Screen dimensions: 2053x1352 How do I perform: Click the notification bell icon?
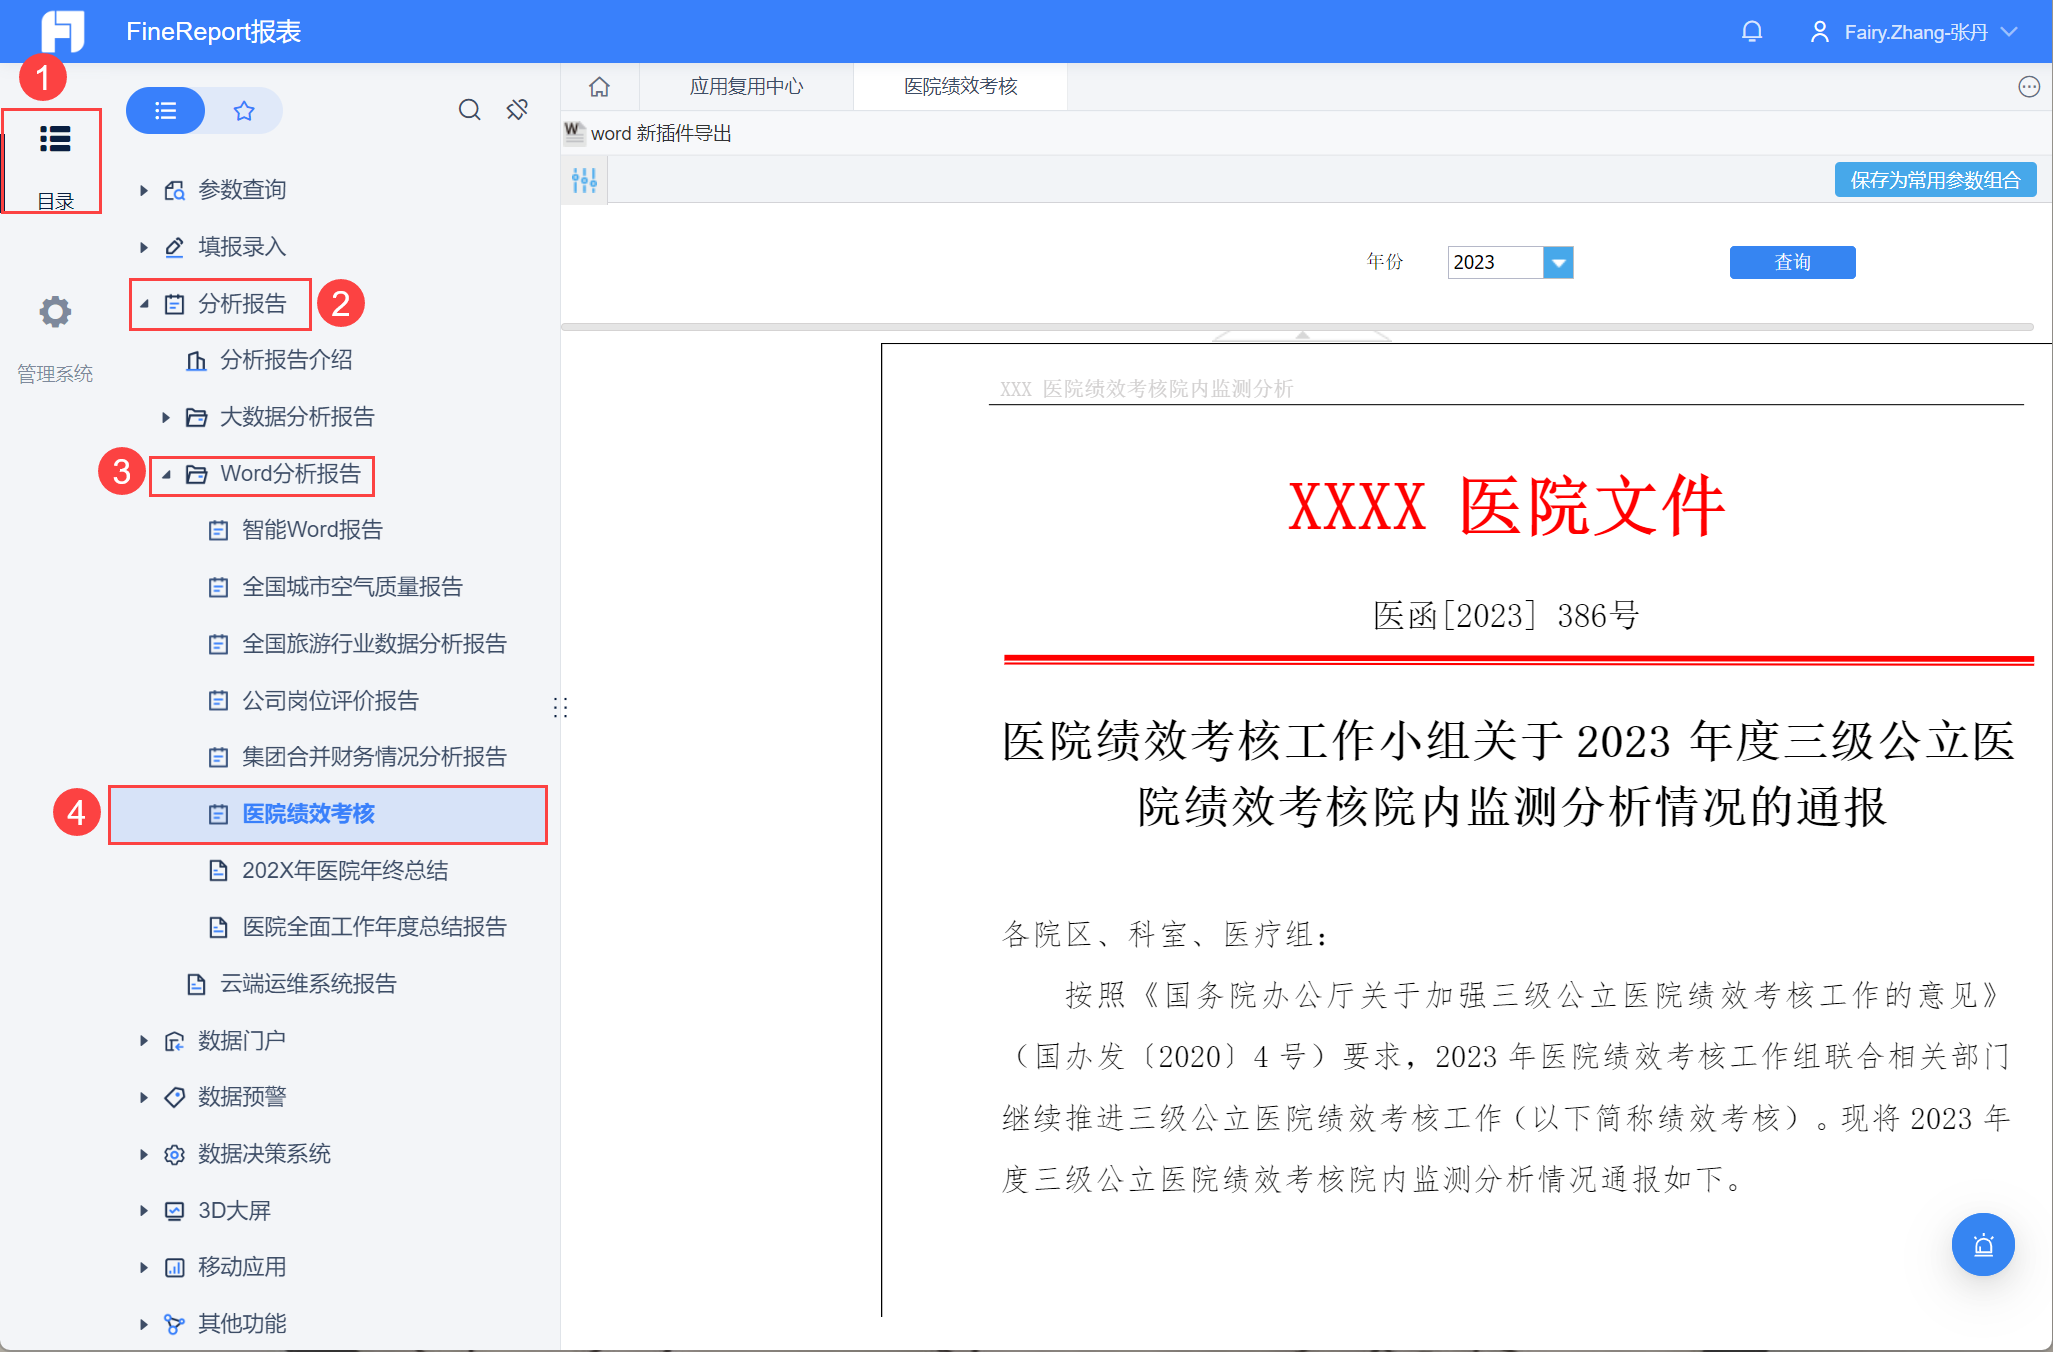pos(1751,32)
